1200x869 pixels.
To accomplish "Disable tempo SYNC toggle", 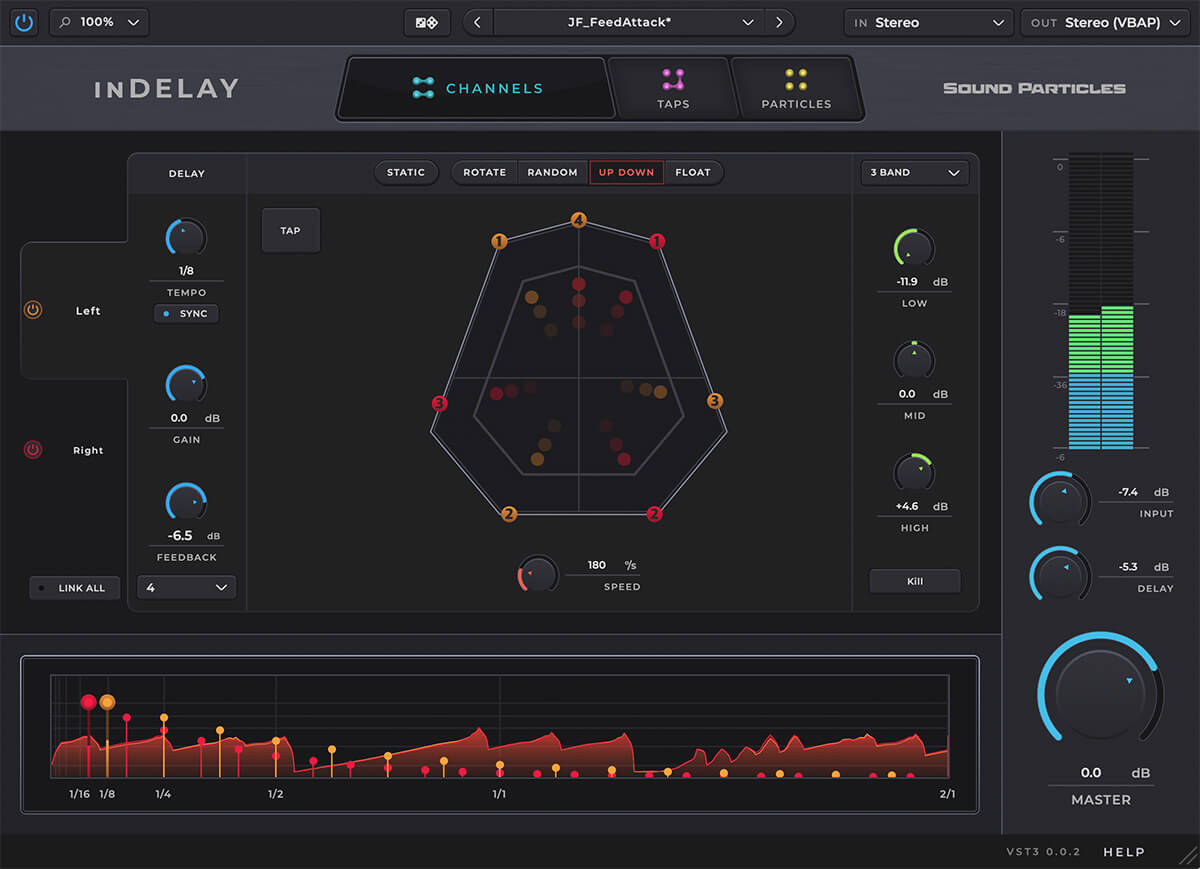I will 186,314.
